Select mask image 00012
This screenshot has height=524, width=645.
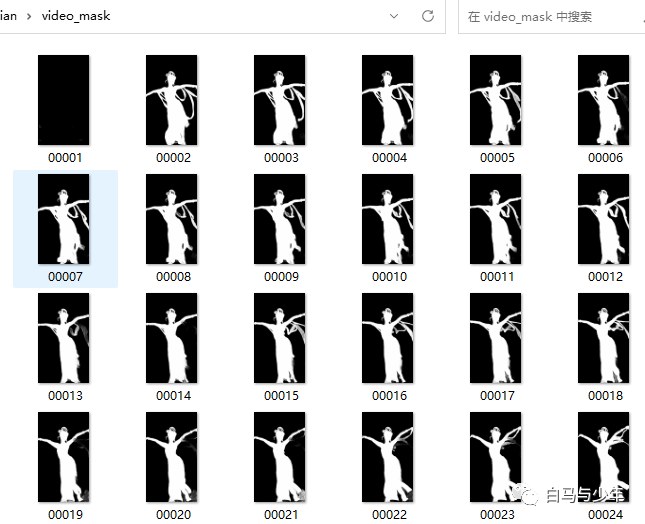(603, 219)
